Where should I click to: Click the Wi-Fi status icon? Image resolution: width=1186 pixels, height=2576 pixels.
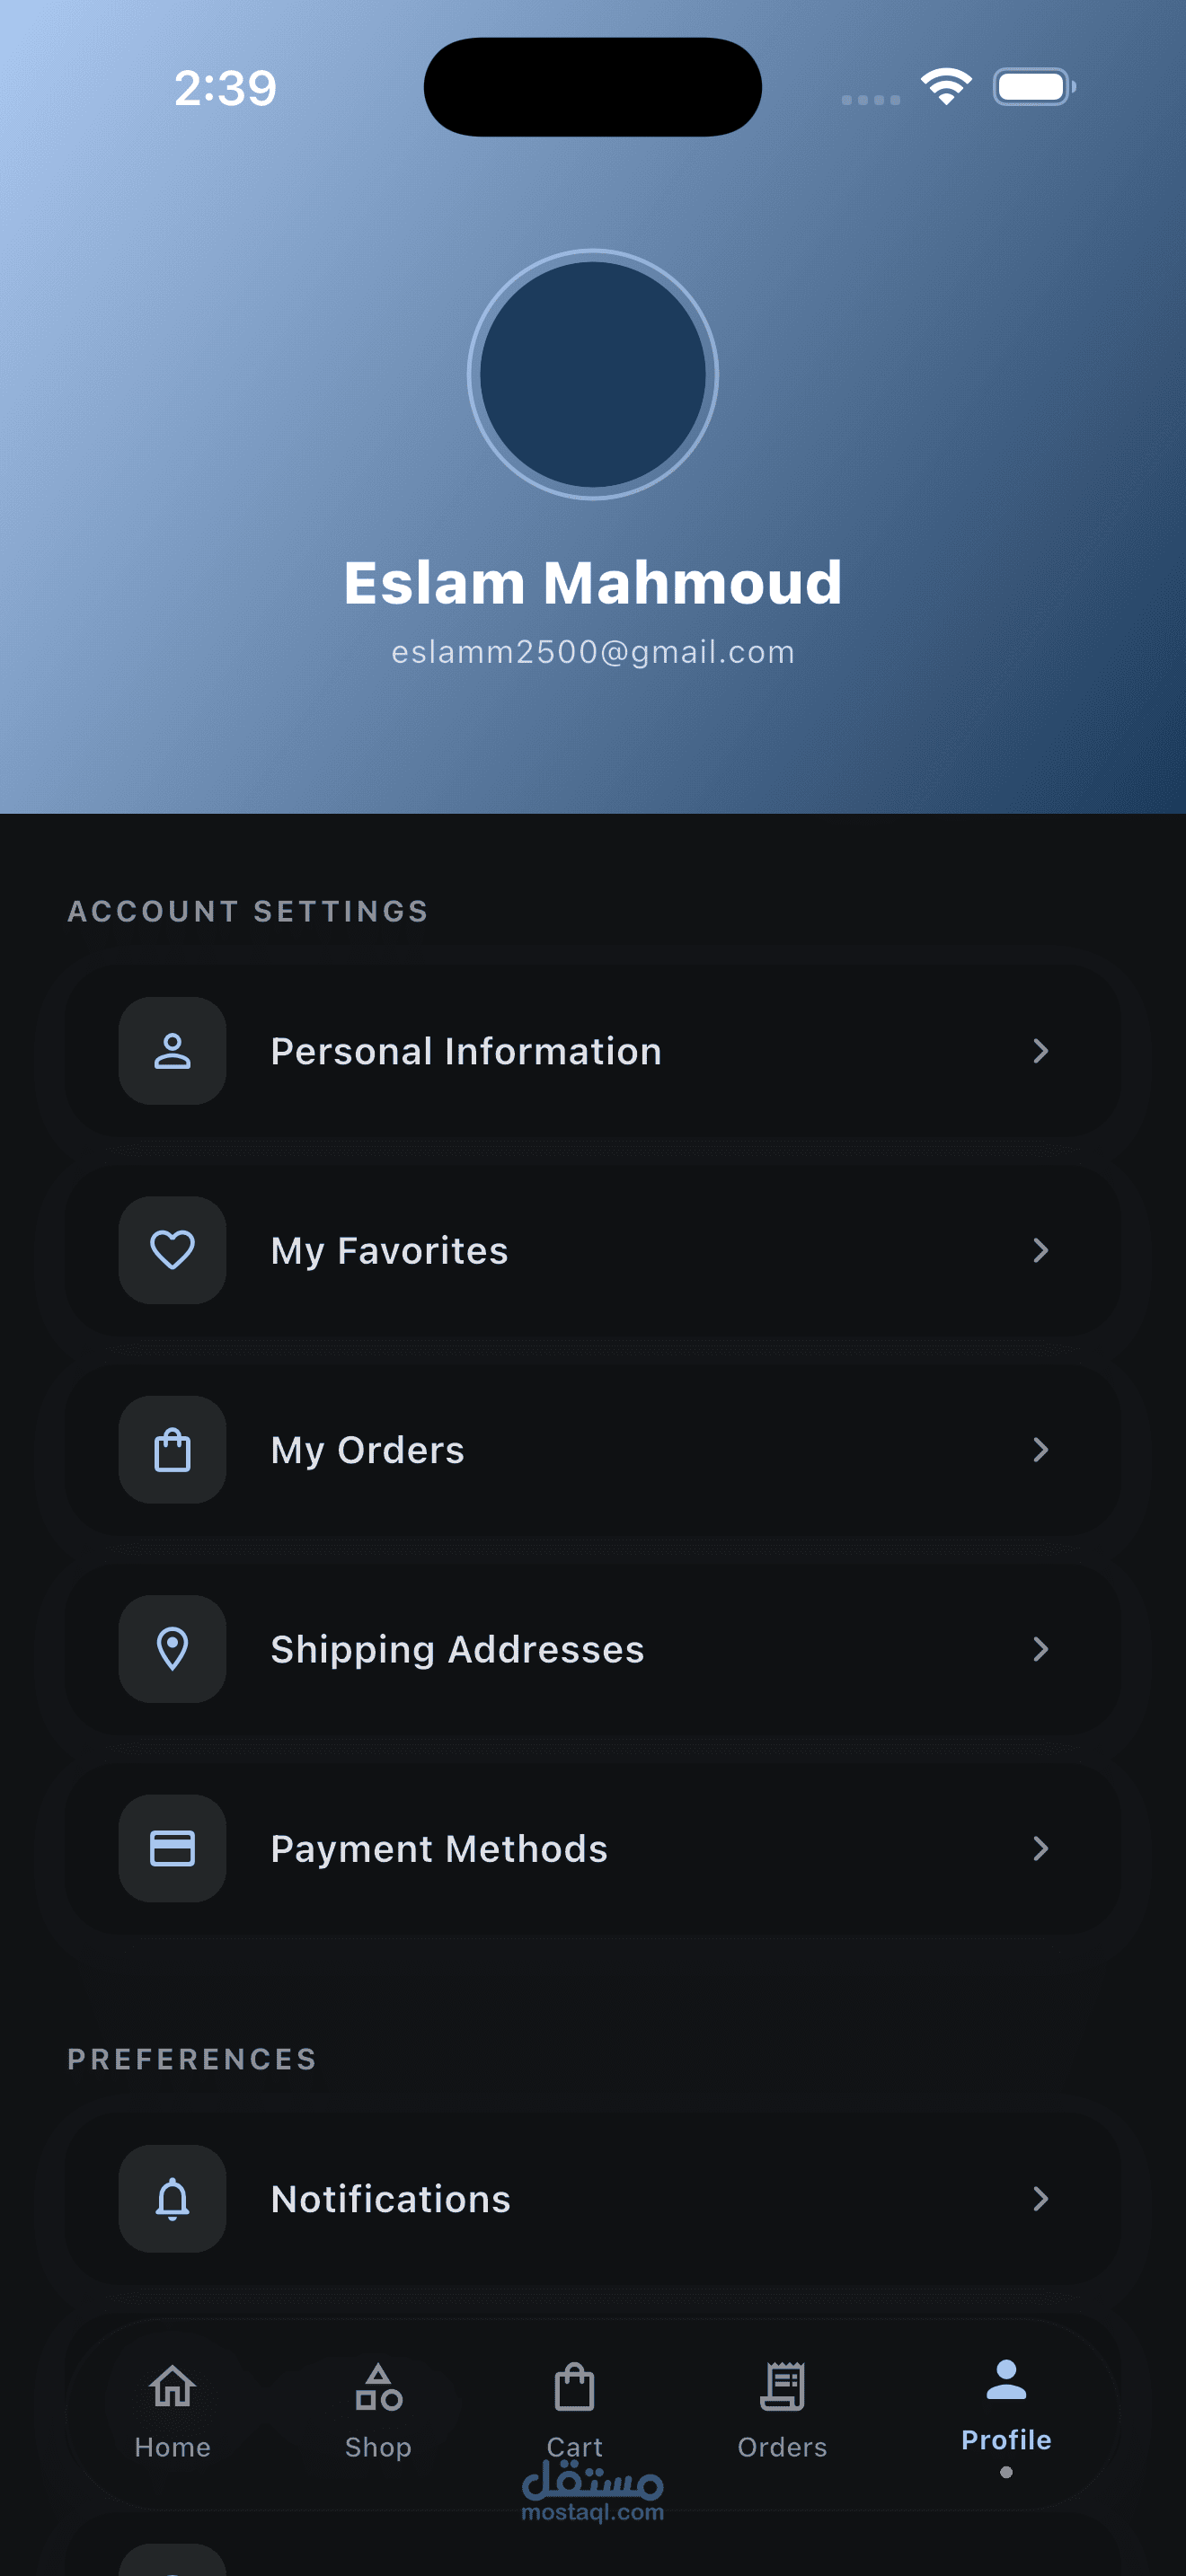coord(946,87)
